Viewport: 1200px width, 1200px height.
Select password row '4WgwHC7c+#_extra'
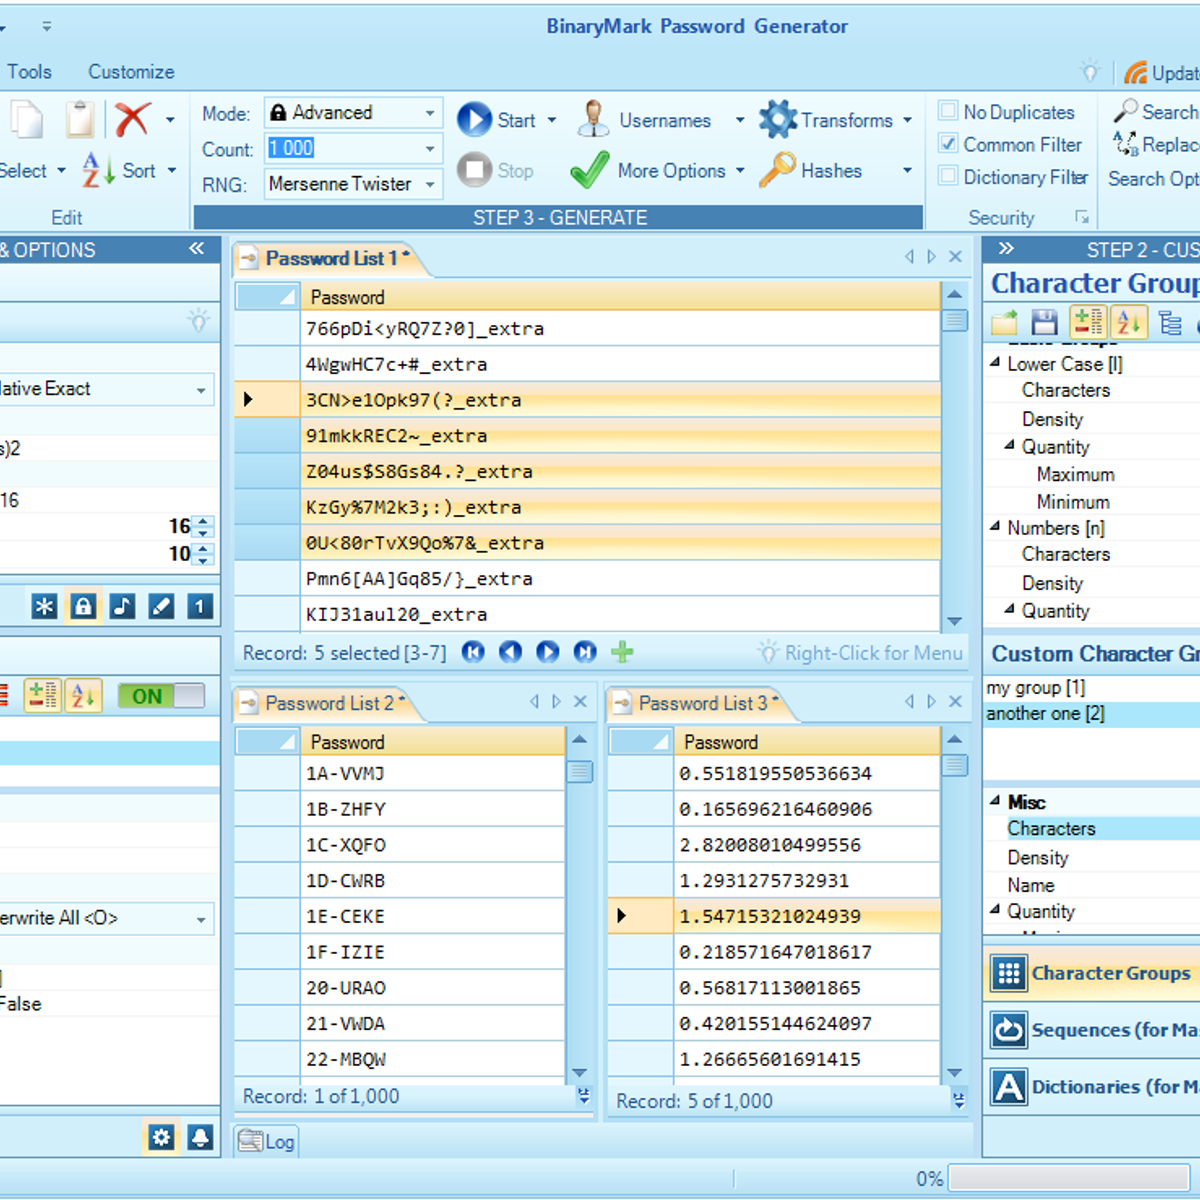pyautogui.click(x=620, y=364)
